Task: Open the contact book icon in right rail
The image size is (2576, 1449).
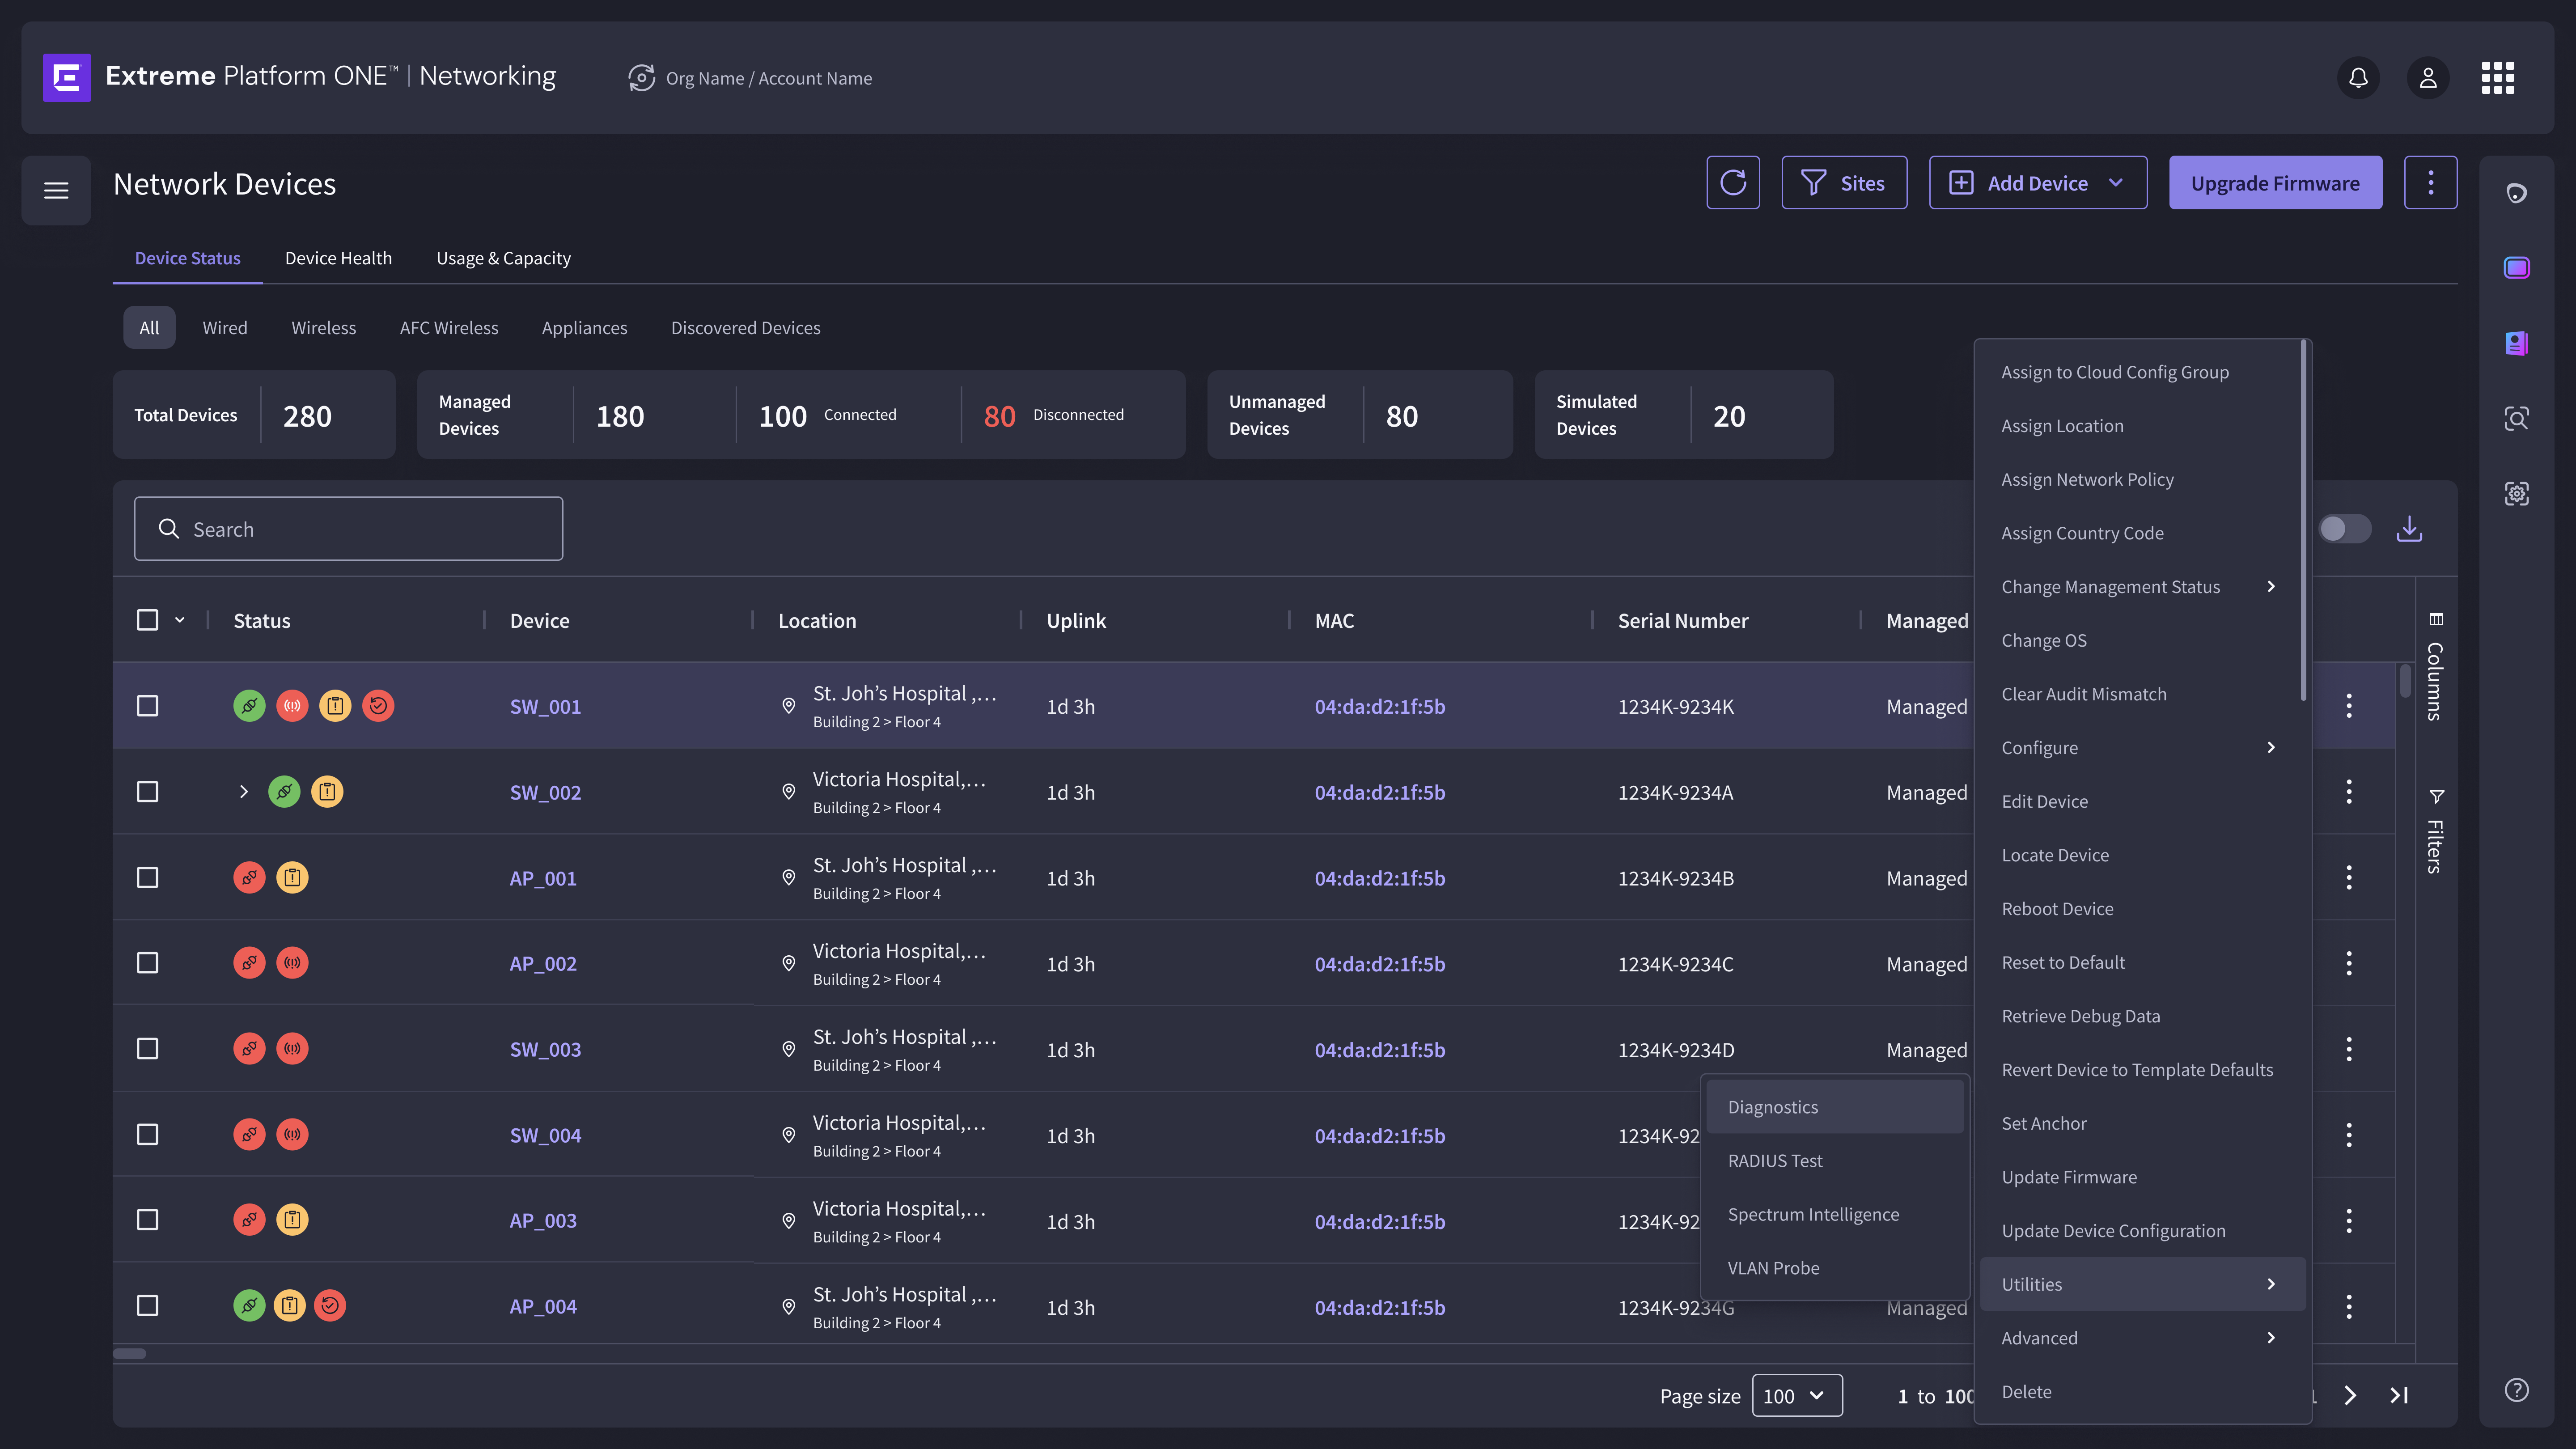Action: point(2516,343)
